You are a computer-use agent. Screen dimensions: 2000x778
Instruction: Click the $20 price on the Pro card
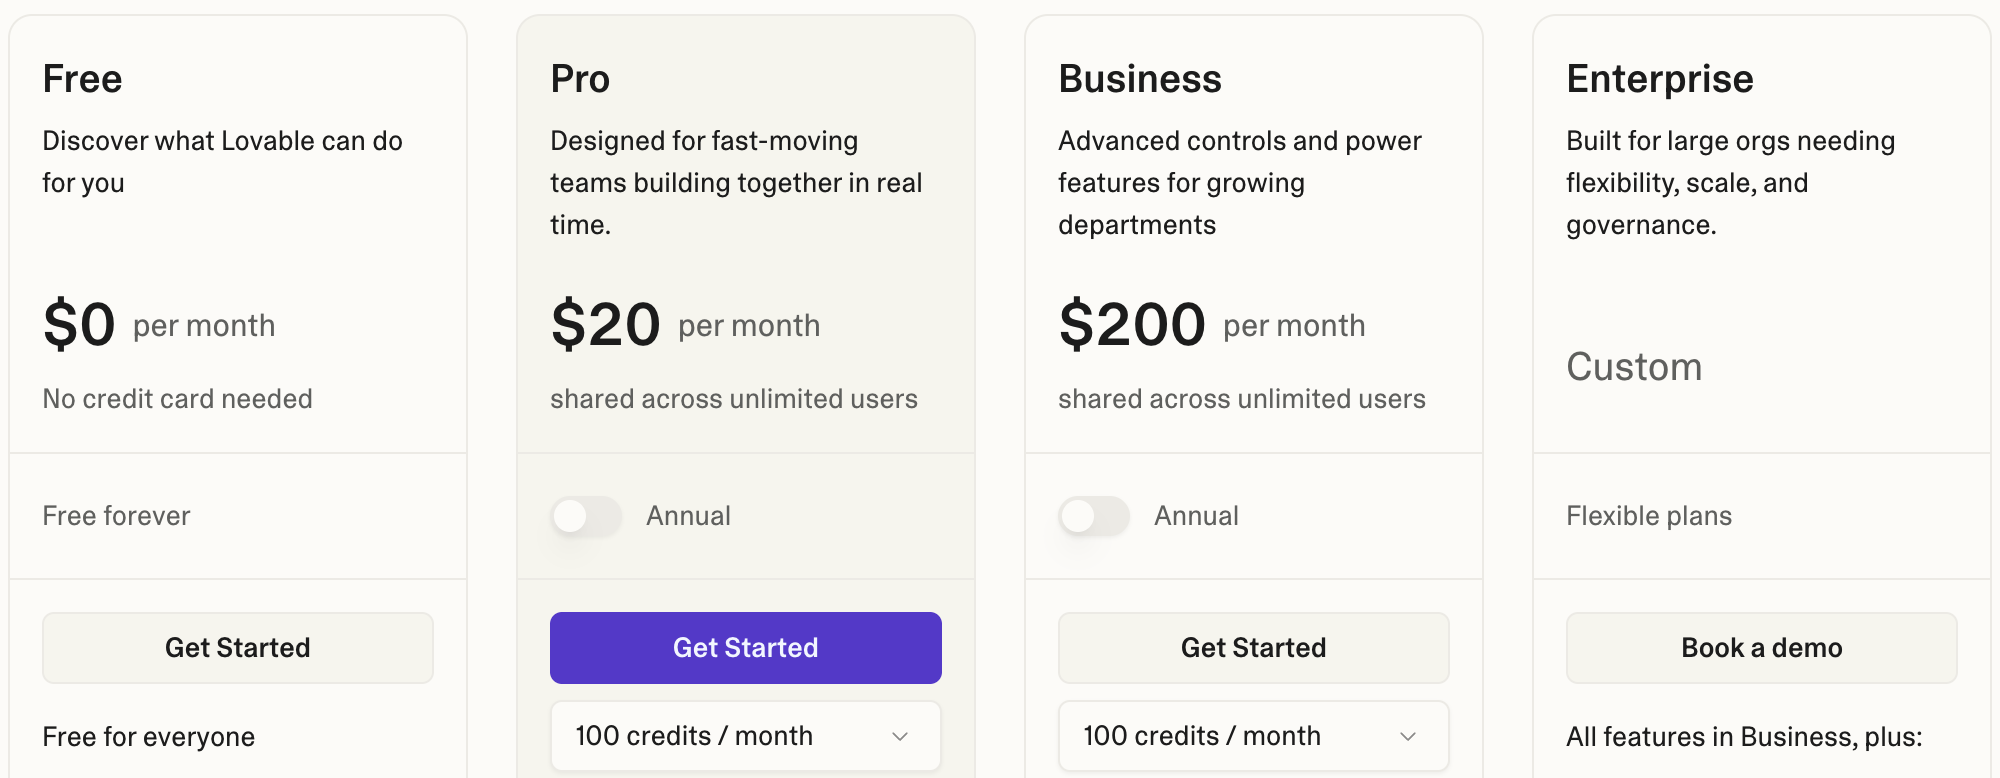tap(606, 325)
